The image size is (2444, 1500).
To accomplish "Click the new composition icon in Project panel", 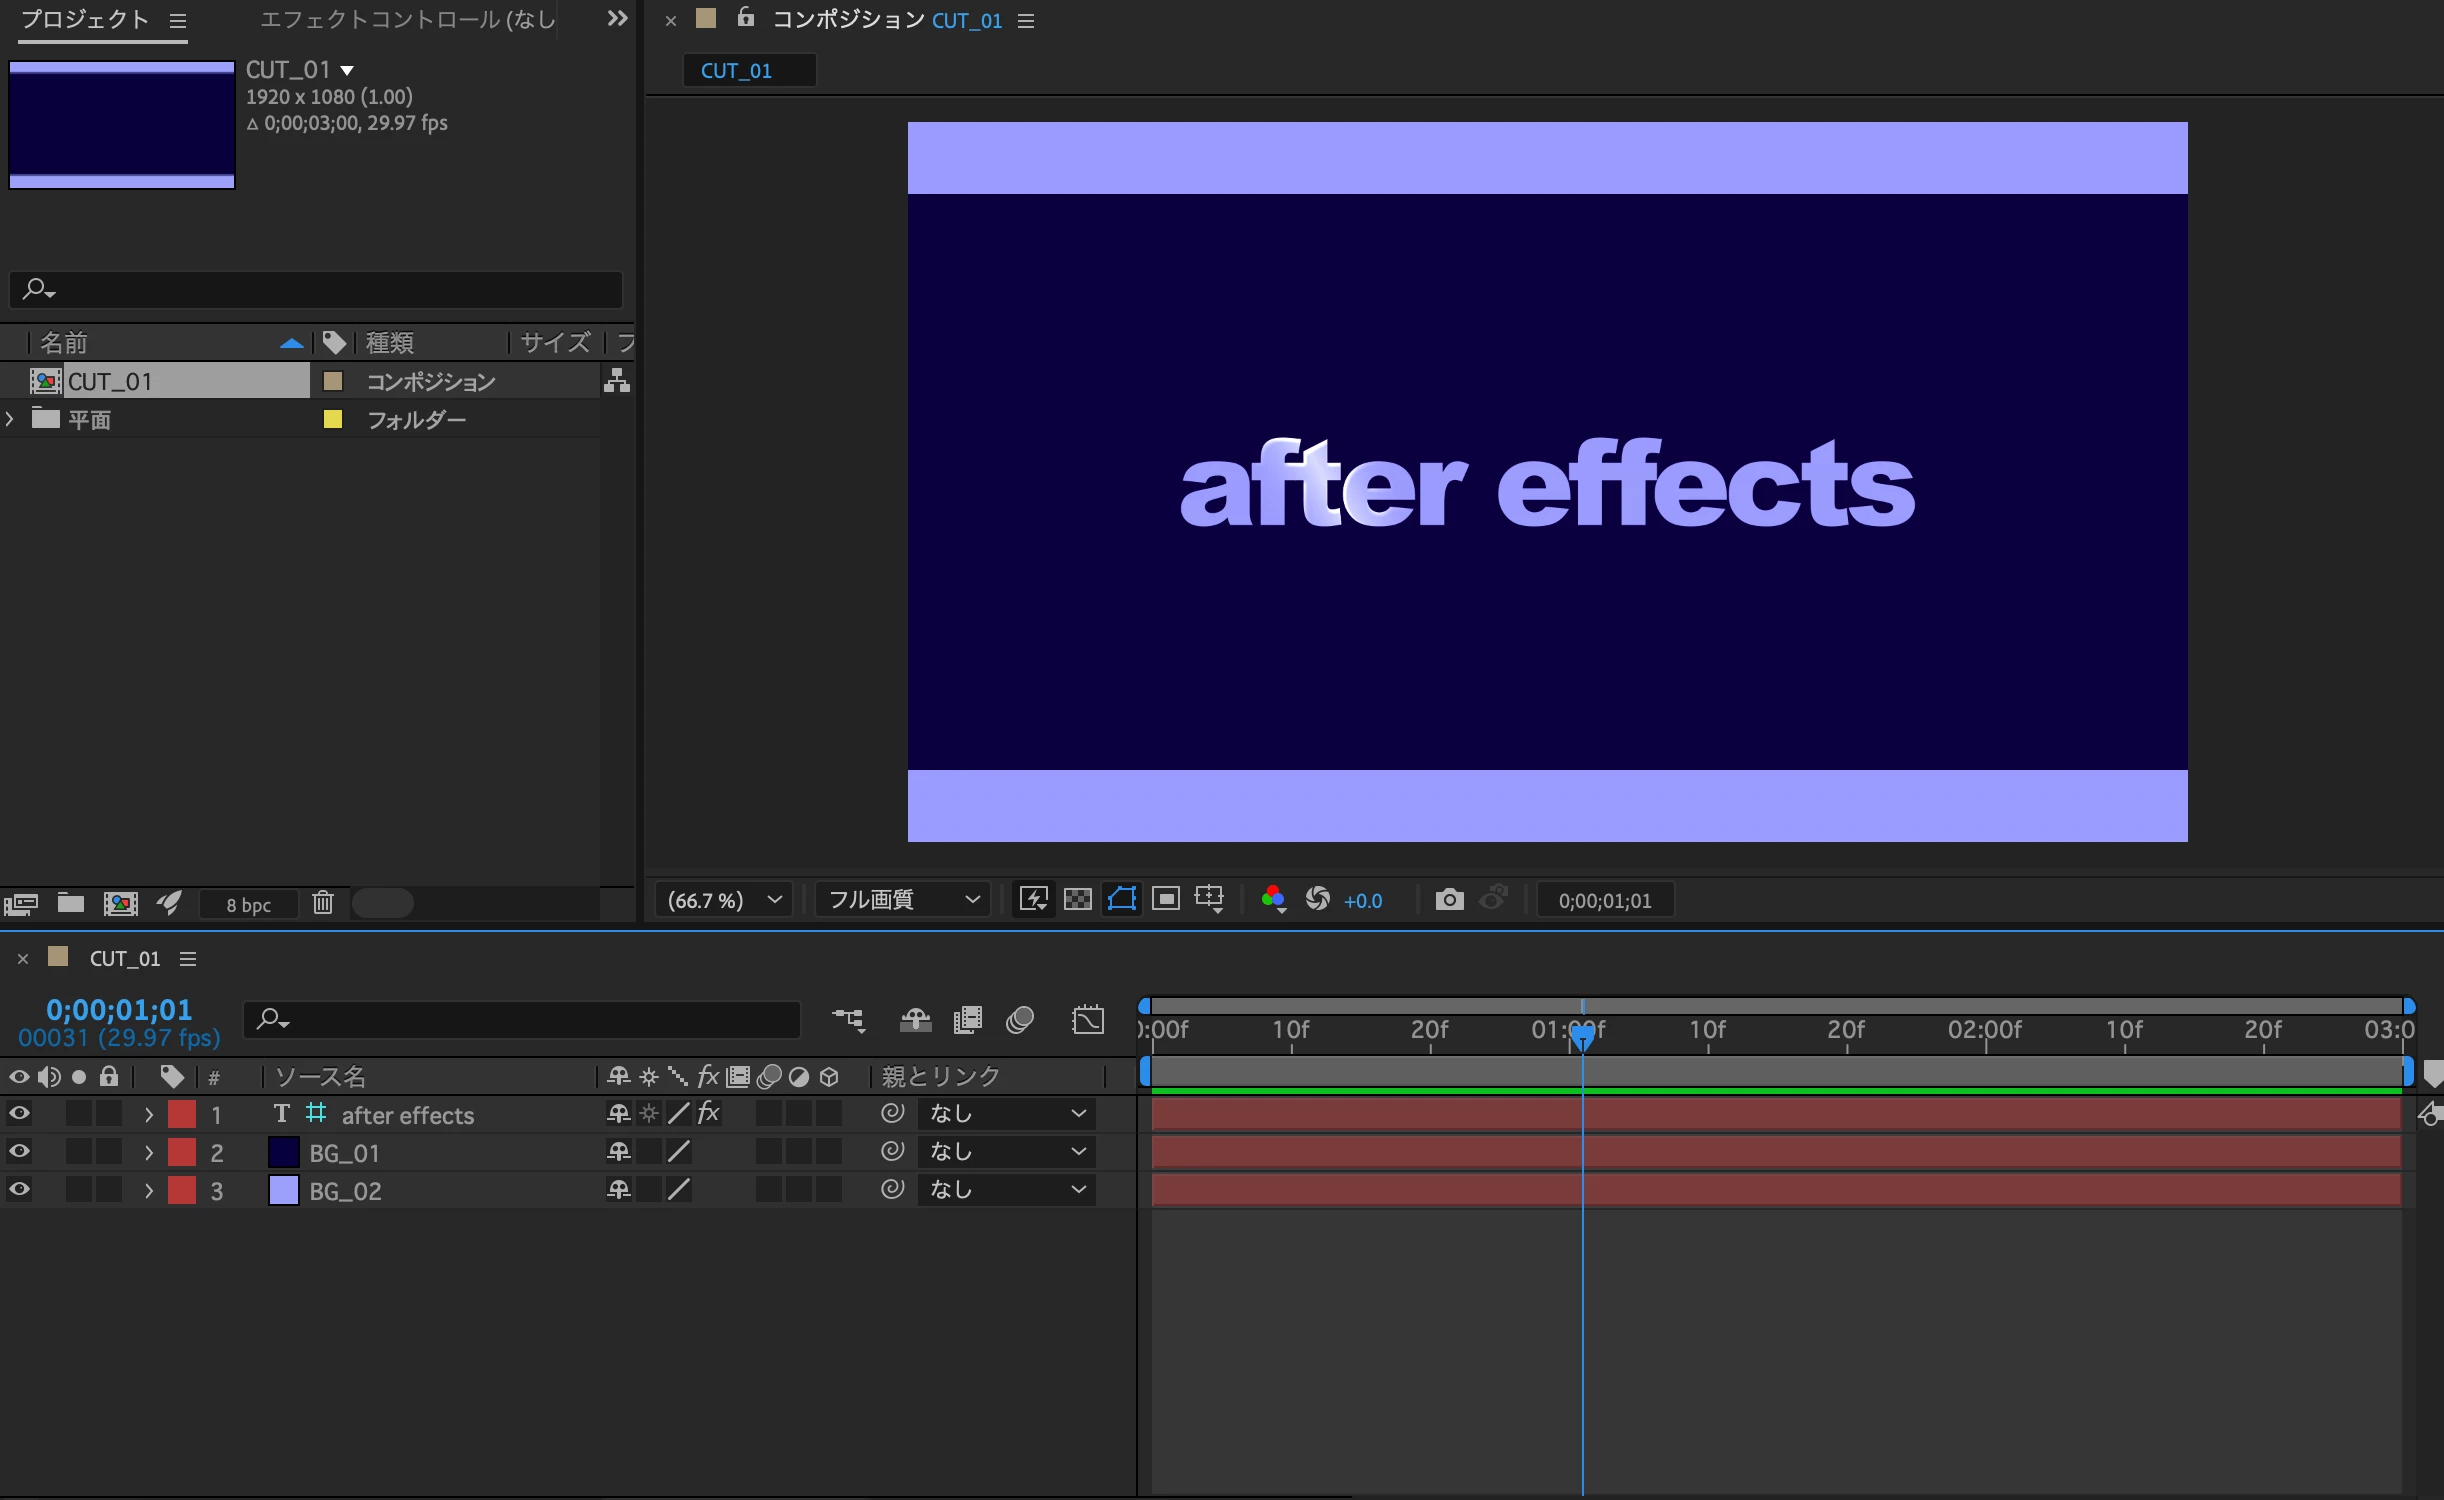I will (x=121, y=904).
